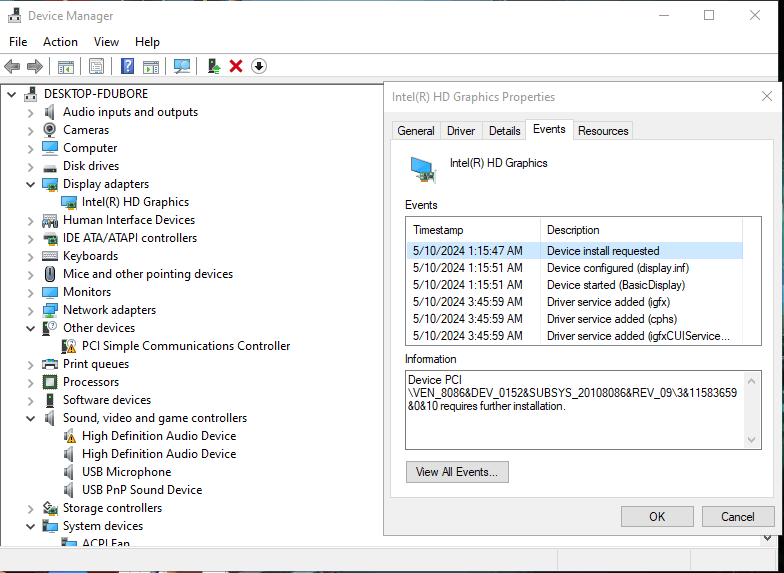Collapse the Display adapters category
Screen dimensions: 784x573
(x=30, y=184)
